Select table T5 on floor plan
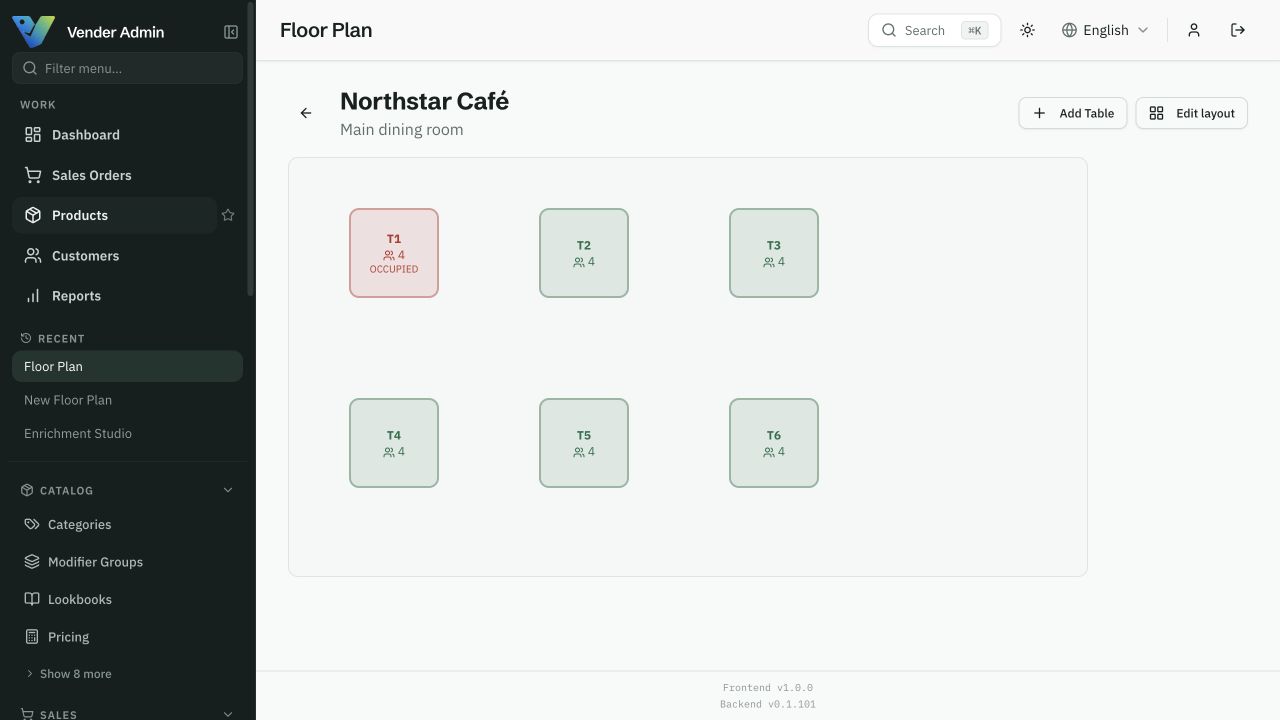Viewport: 1280px width, 720px height. click(584, 443)
